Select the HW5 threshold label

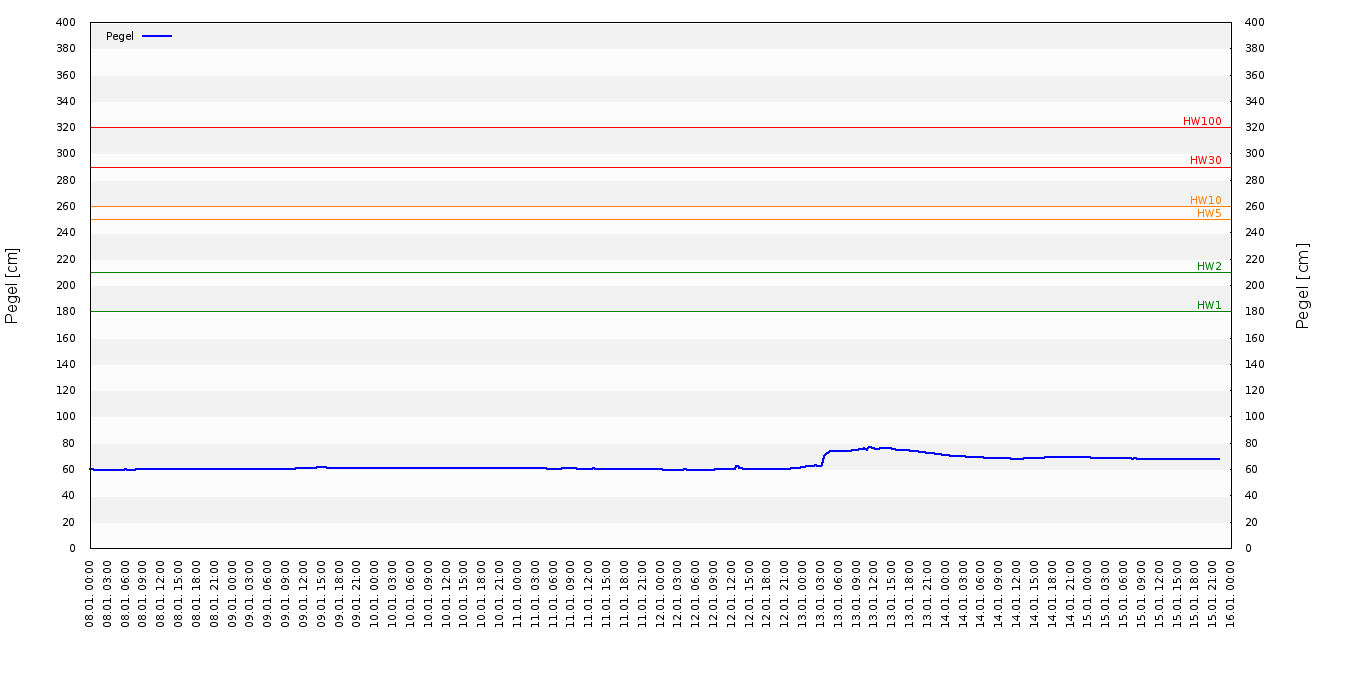(1208, 213)
